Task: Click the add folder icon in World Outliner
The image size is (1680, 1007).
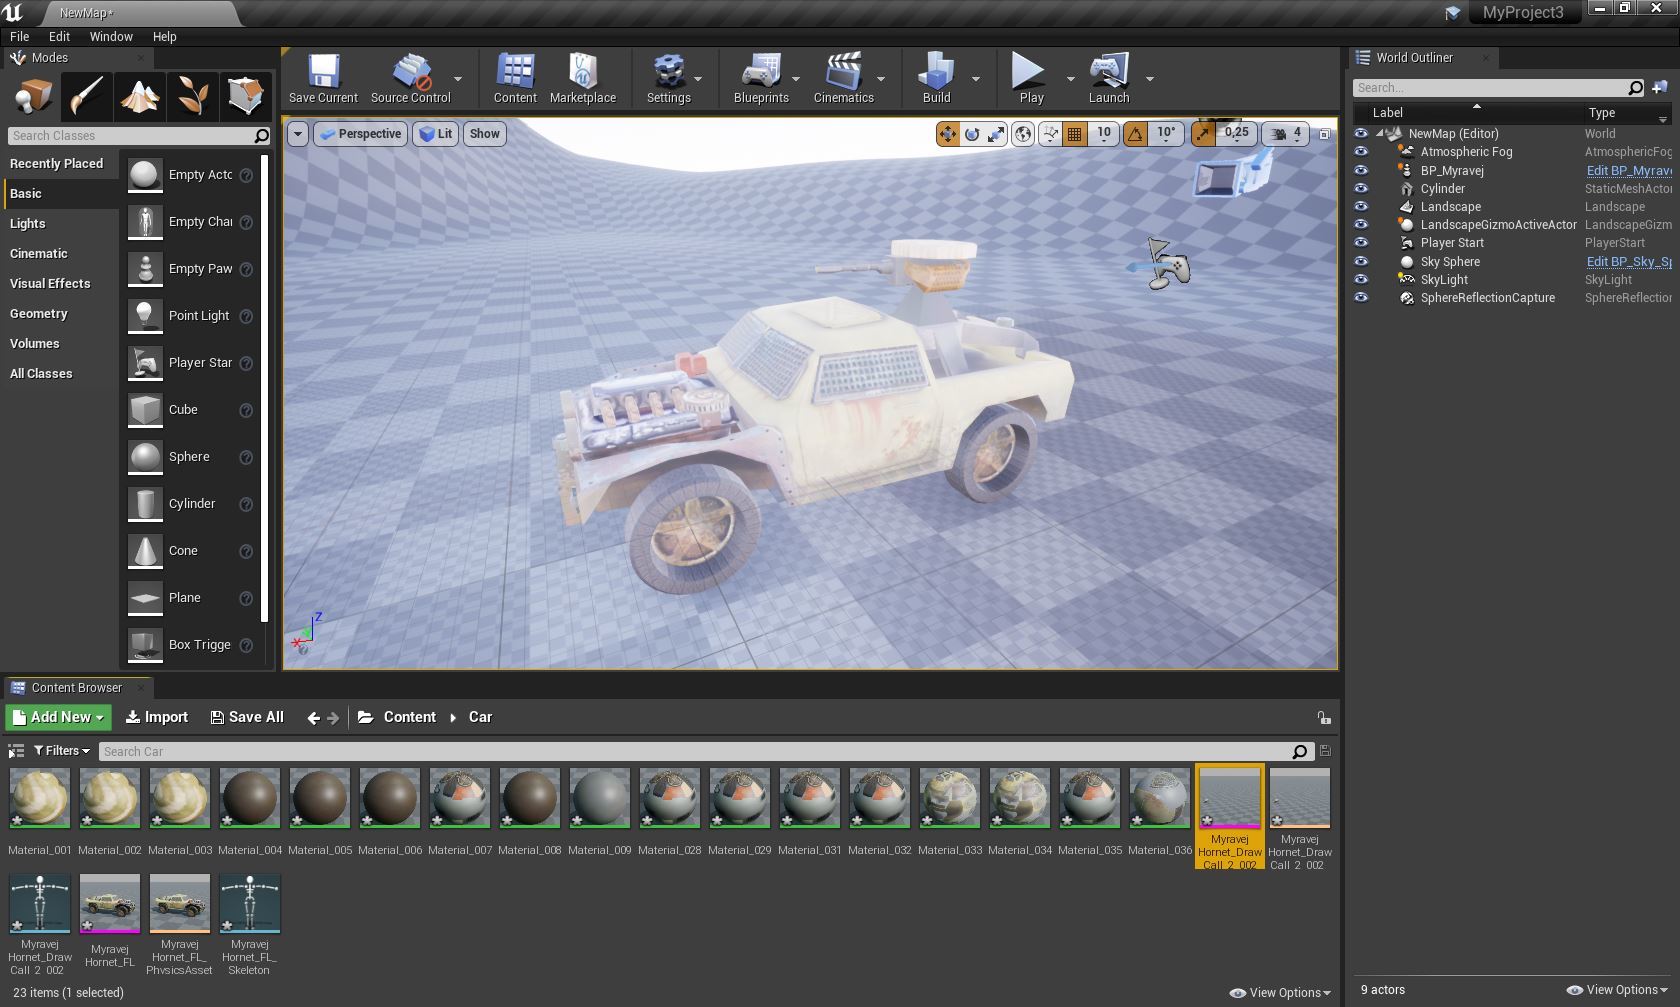Action: [1660, 88]
